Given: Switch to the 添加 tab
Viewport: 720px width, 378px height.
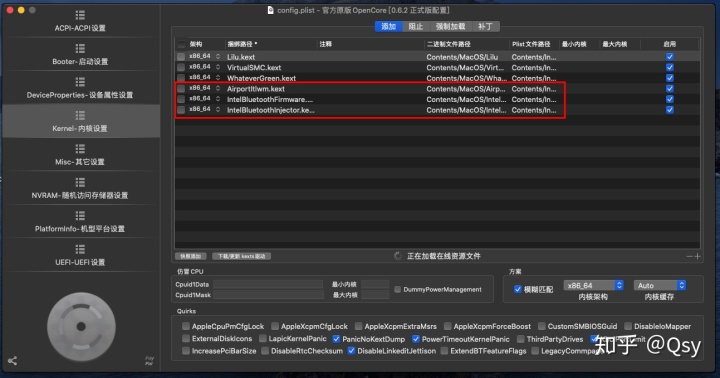Looking at the screenshot, I should point(388,27).
